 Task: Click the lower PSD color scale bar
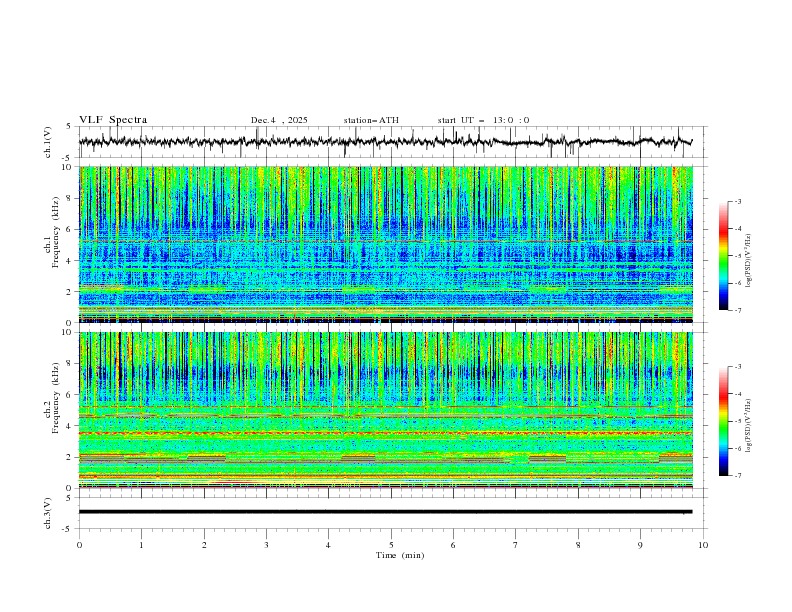click(723, 421)
